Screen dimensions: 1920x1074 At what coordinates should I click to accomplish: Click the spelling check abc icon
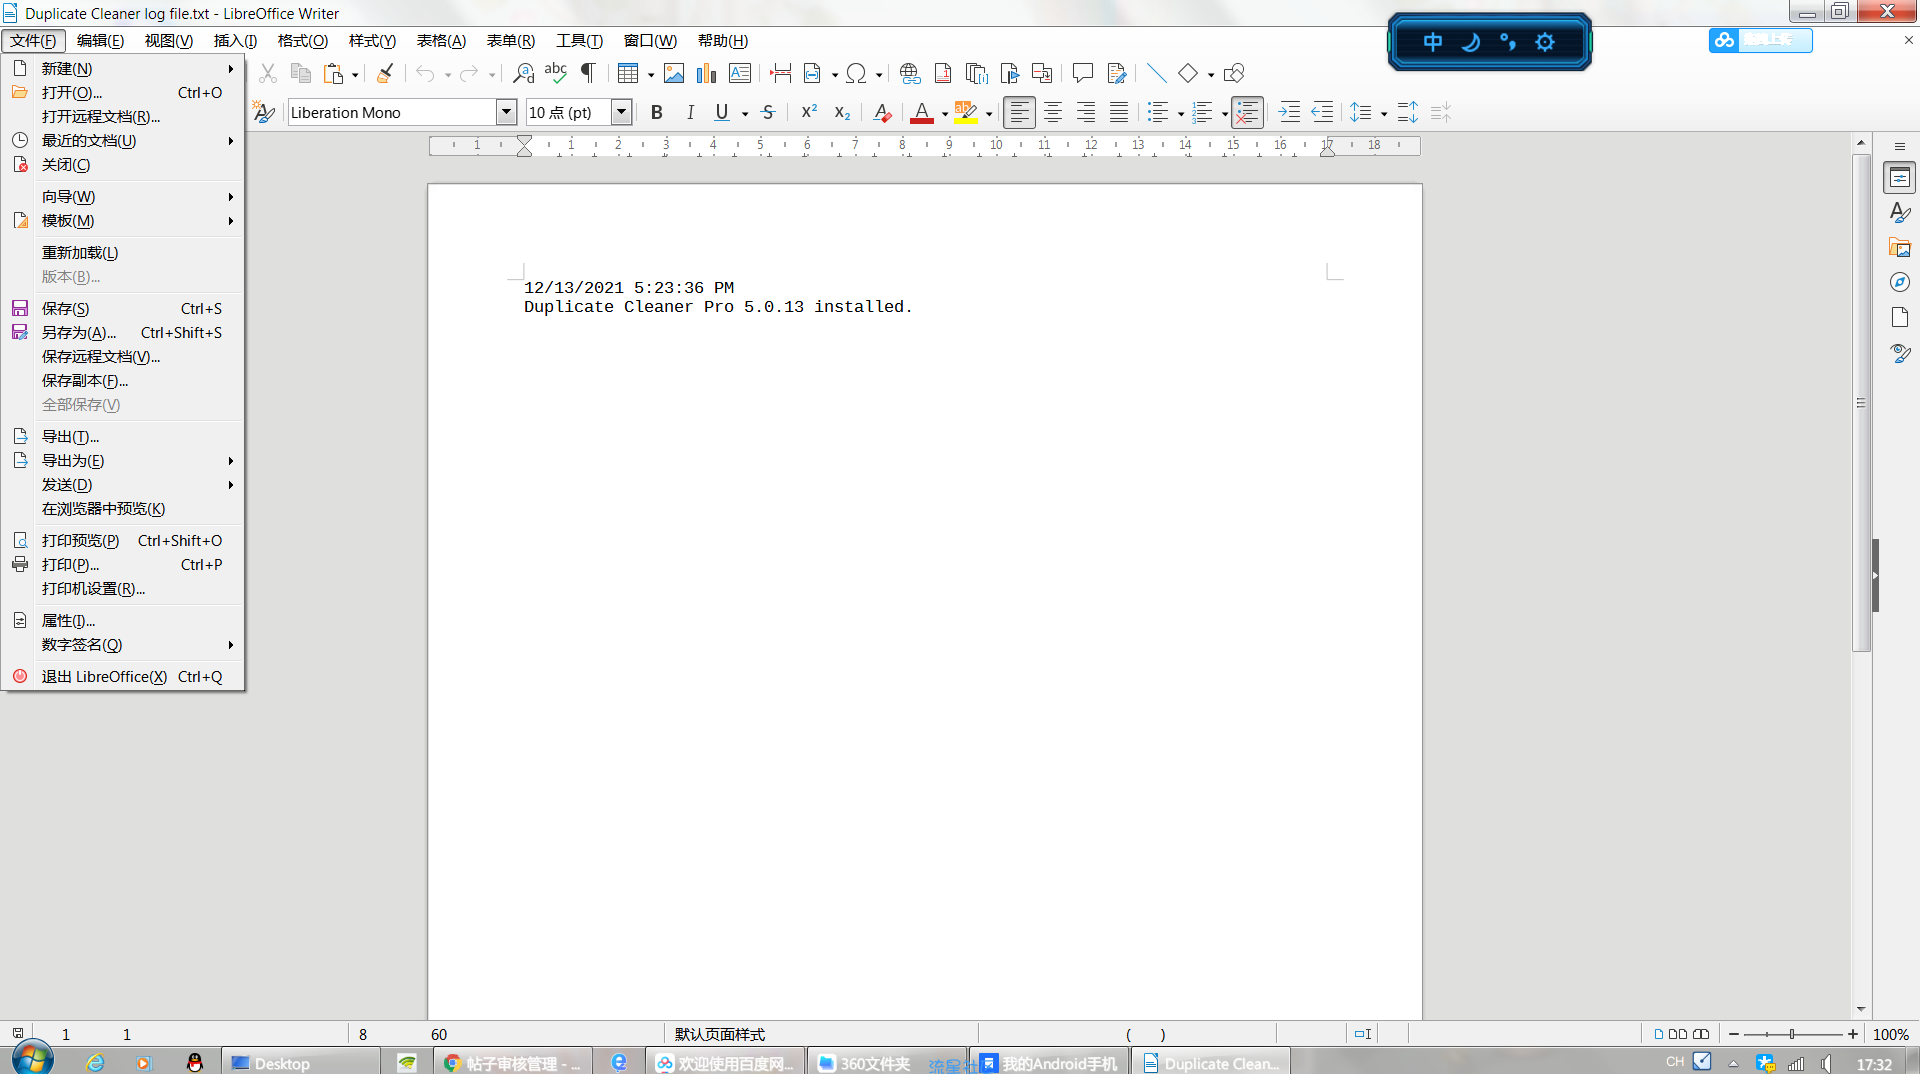tap(556, 73)
